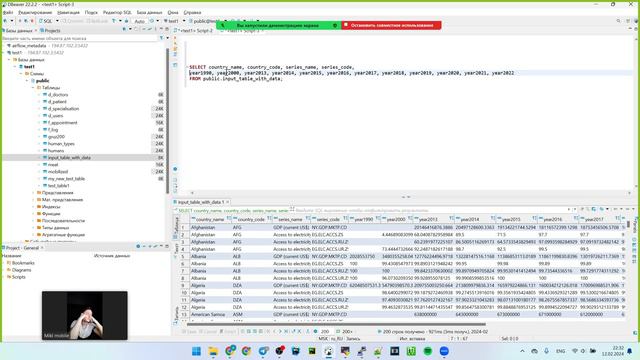Screen dimensions: 640x360
Task: Open the Редактирование menu
Action: click(x=35, y=13)
